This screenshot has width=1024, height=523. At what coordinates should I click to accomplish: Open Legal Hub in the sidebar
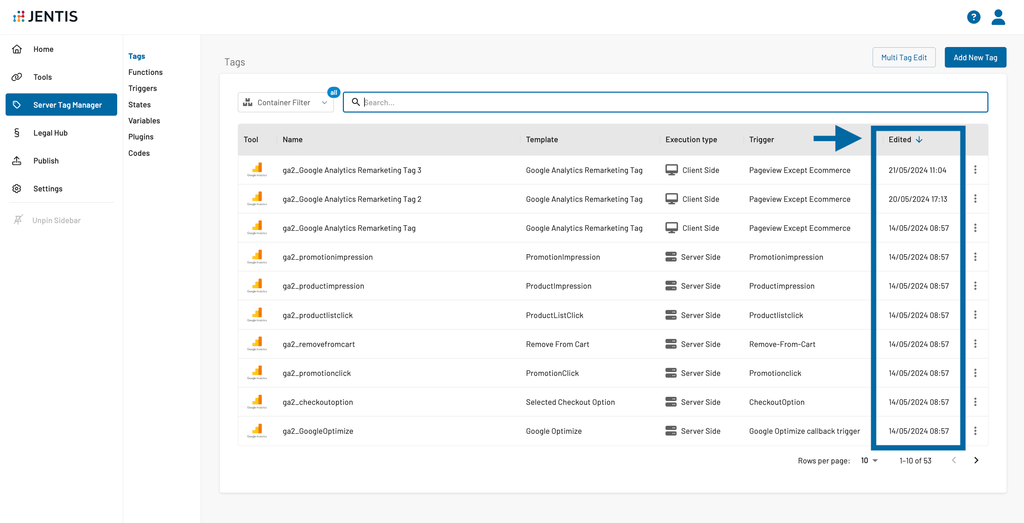[50, 133]
